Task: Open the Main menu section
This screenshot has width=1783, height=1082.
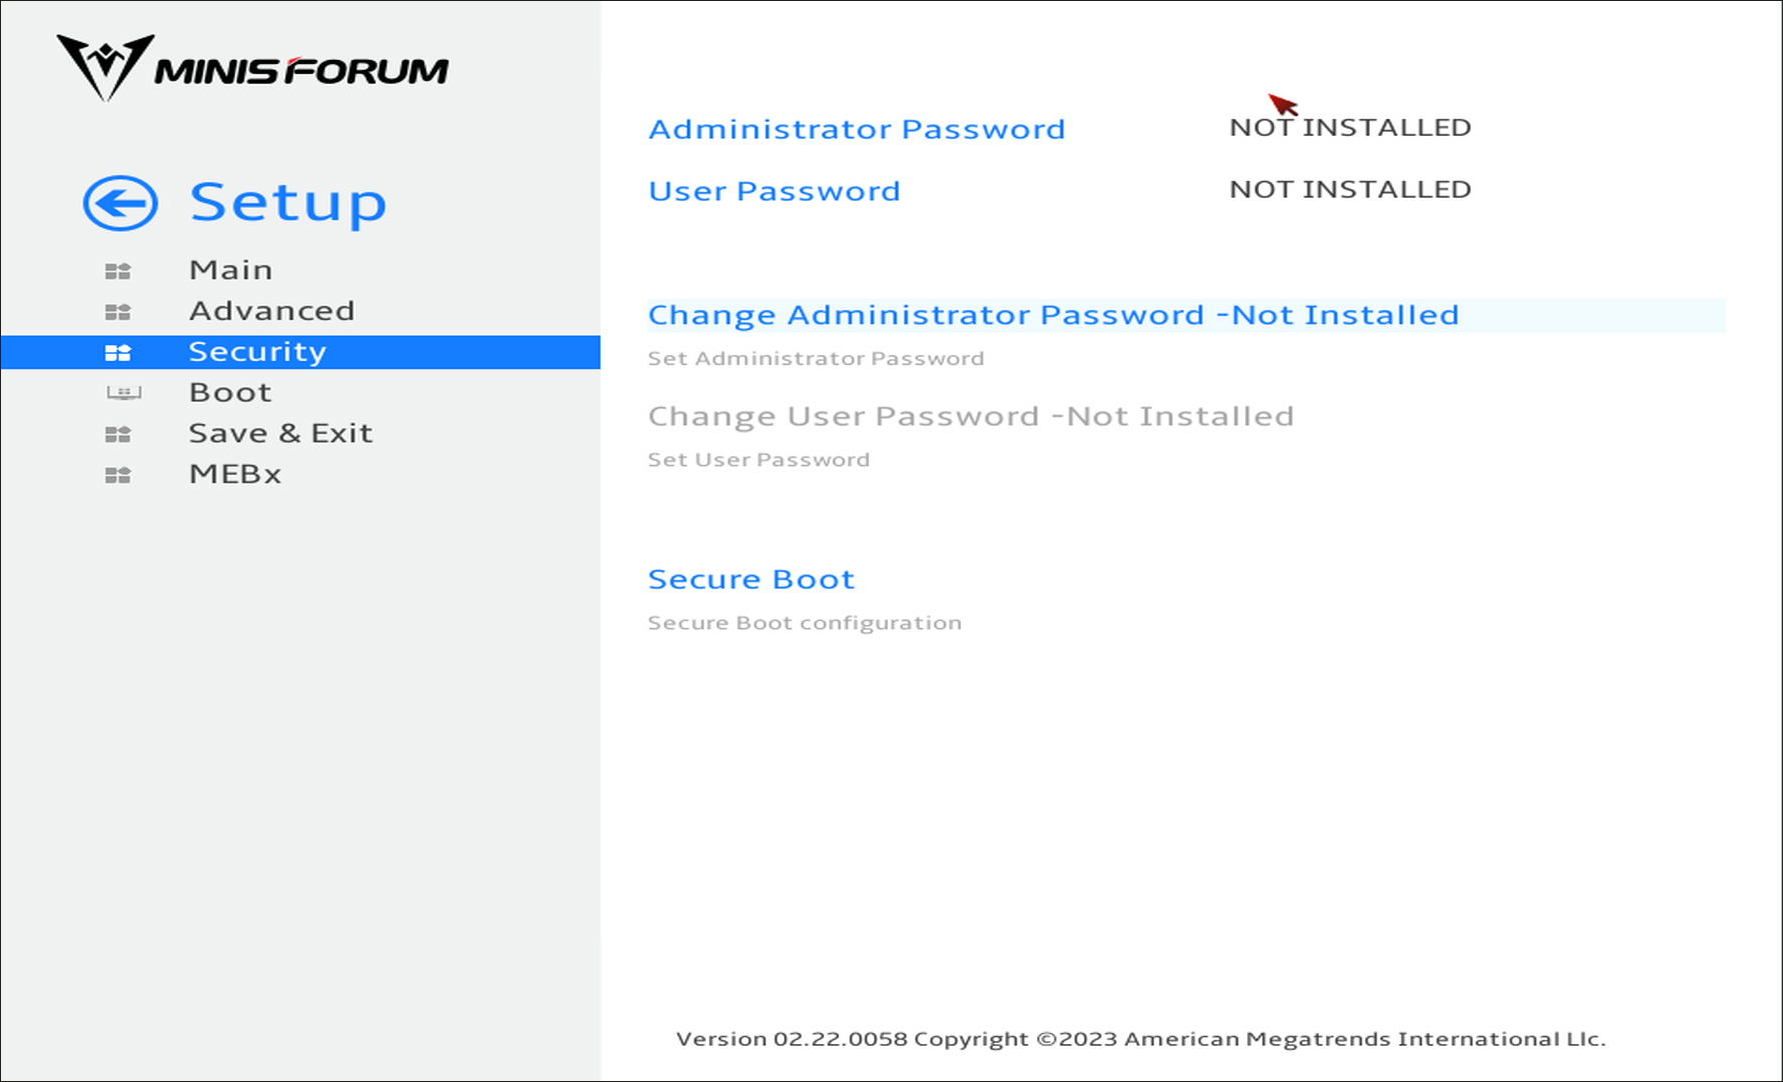Action: [231, 270]
